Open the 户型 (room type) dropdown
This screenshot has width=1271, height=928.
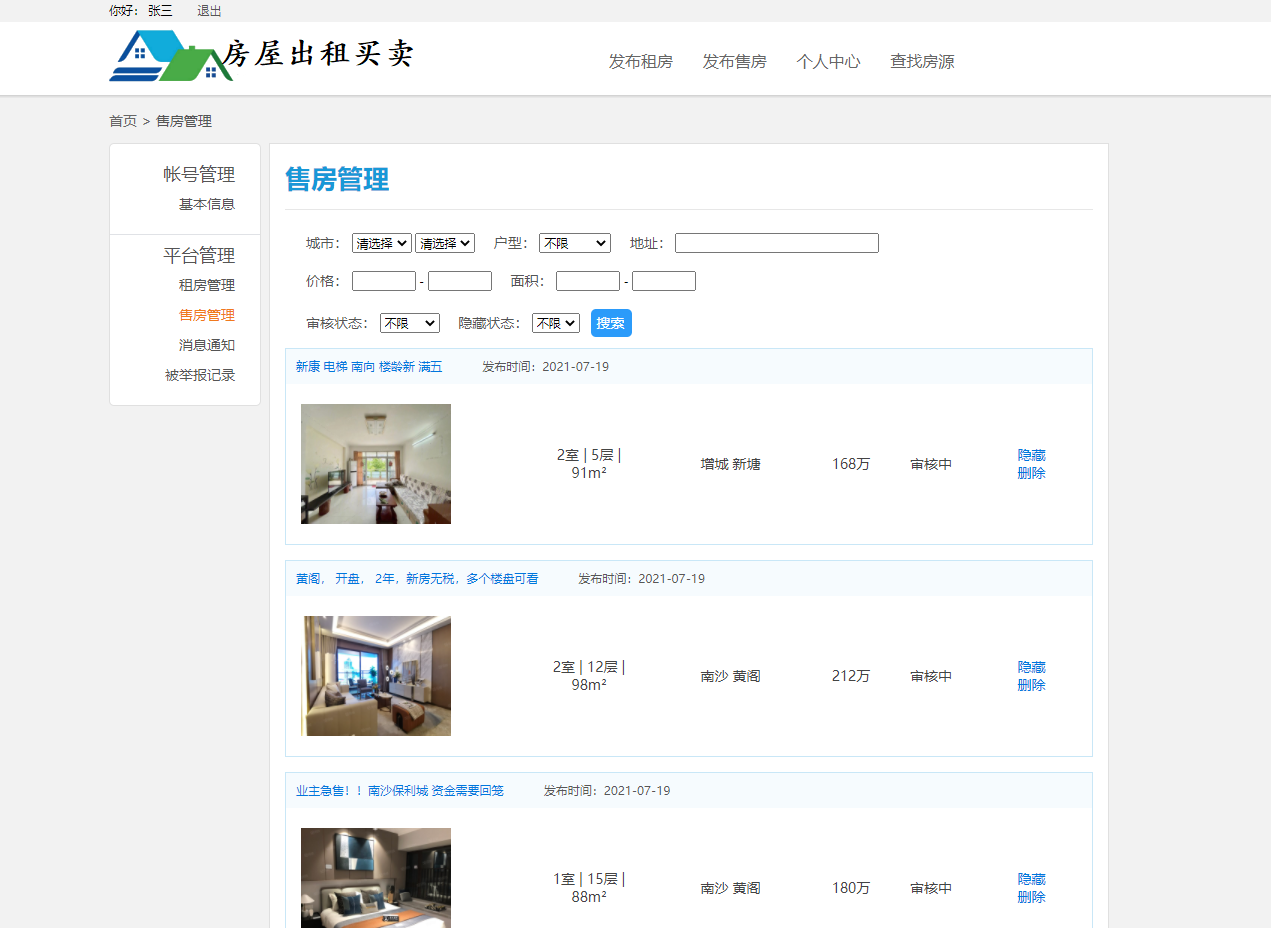pyautogui.click(x=574, y=242)
